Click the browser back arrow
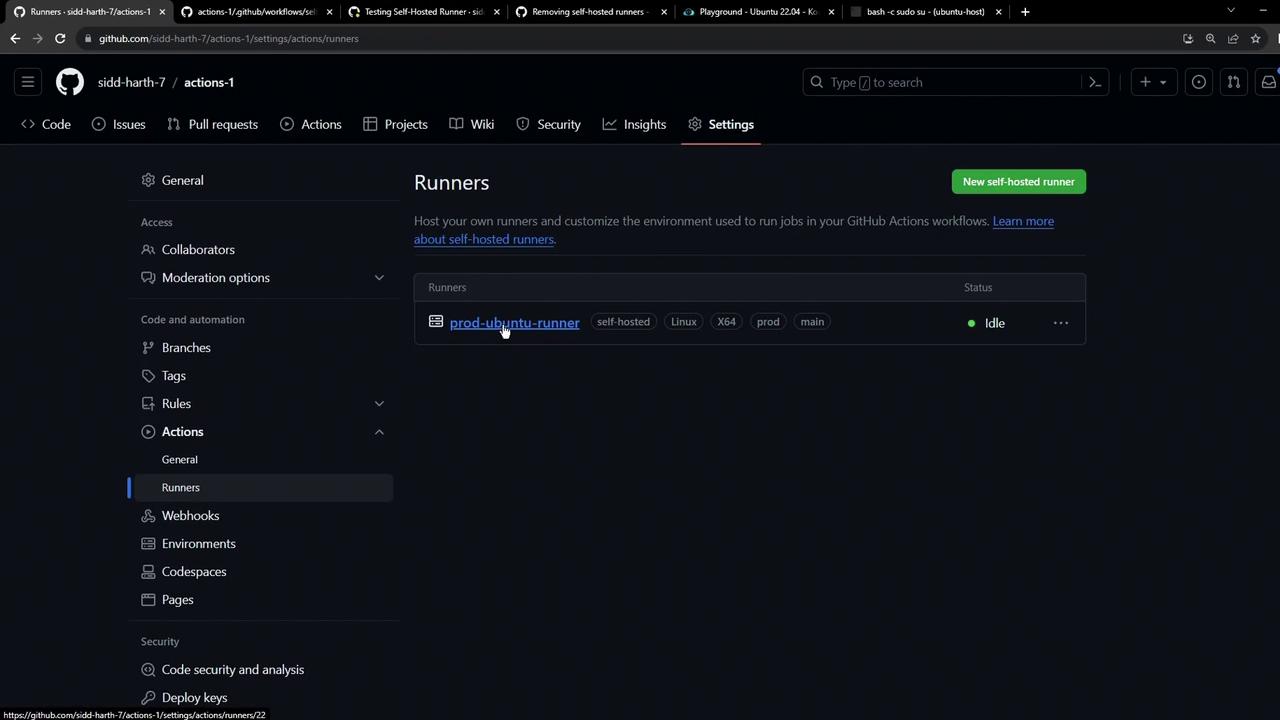Image resolution: width=1280 pixels, height=720 pixels. click(15, 38)
